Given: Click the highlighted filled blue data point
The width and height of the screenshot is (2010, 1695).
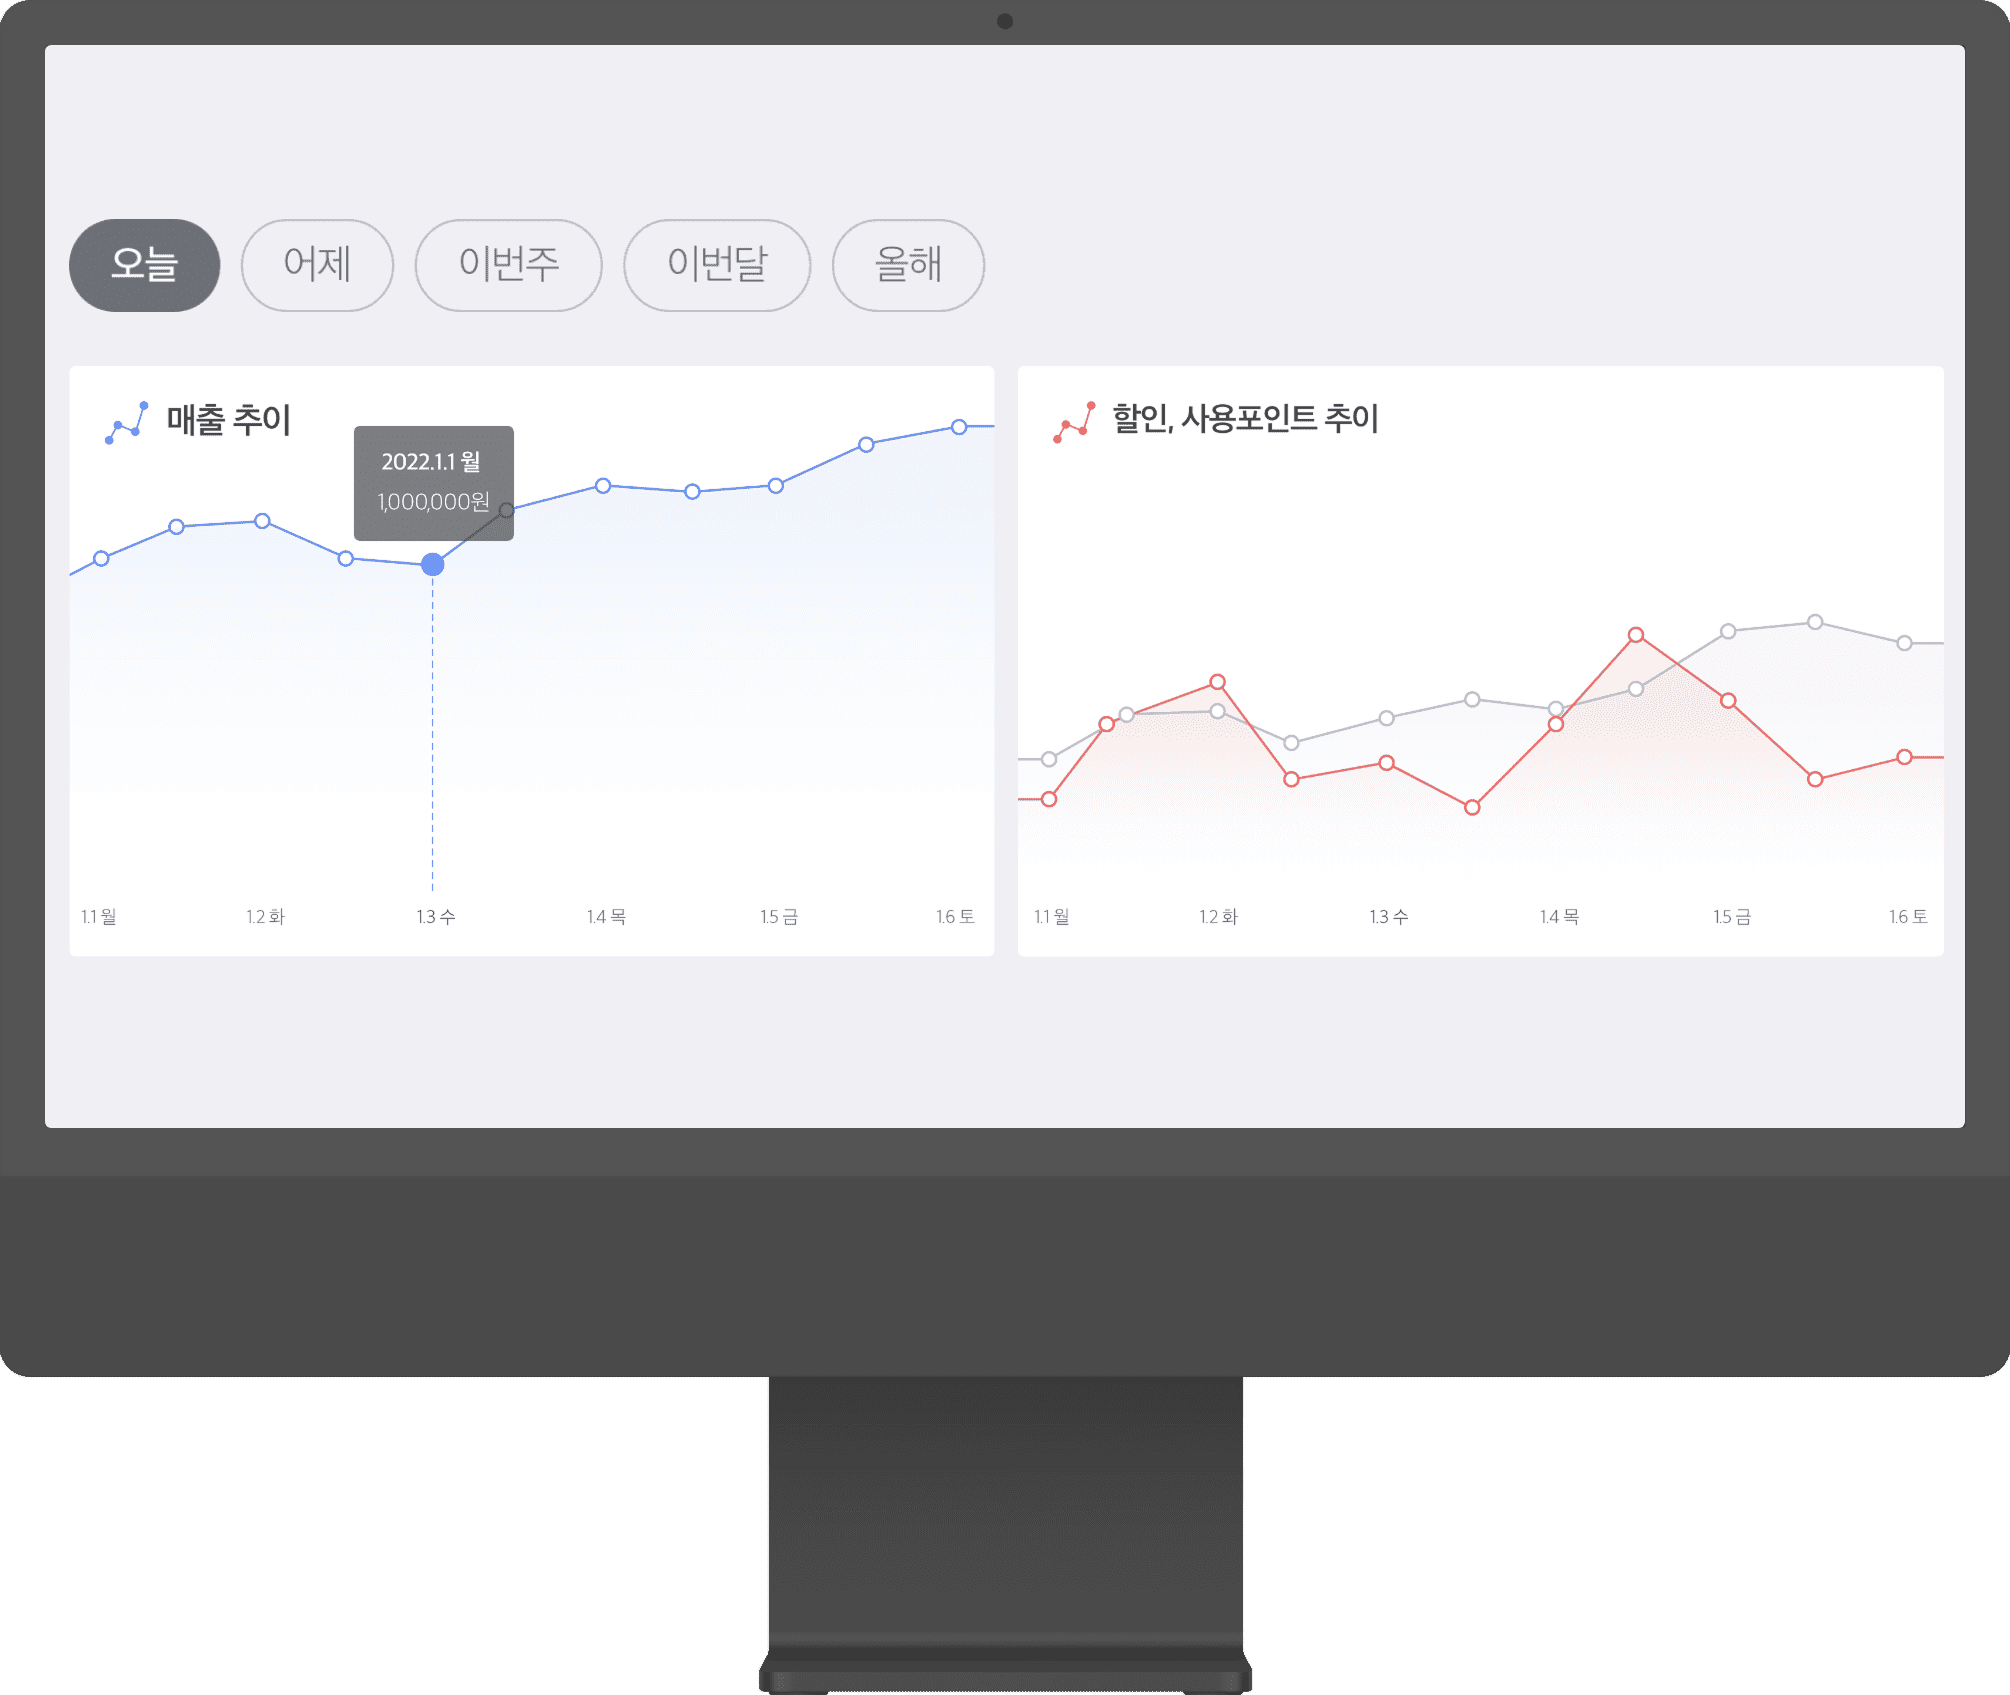Looking at the screenshot, I should coord(432,565).
